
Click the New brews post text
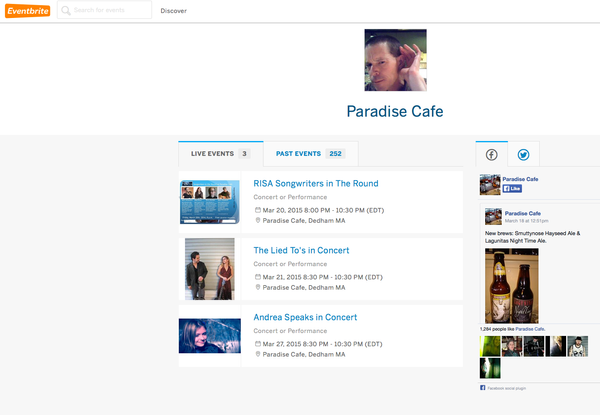533,237
